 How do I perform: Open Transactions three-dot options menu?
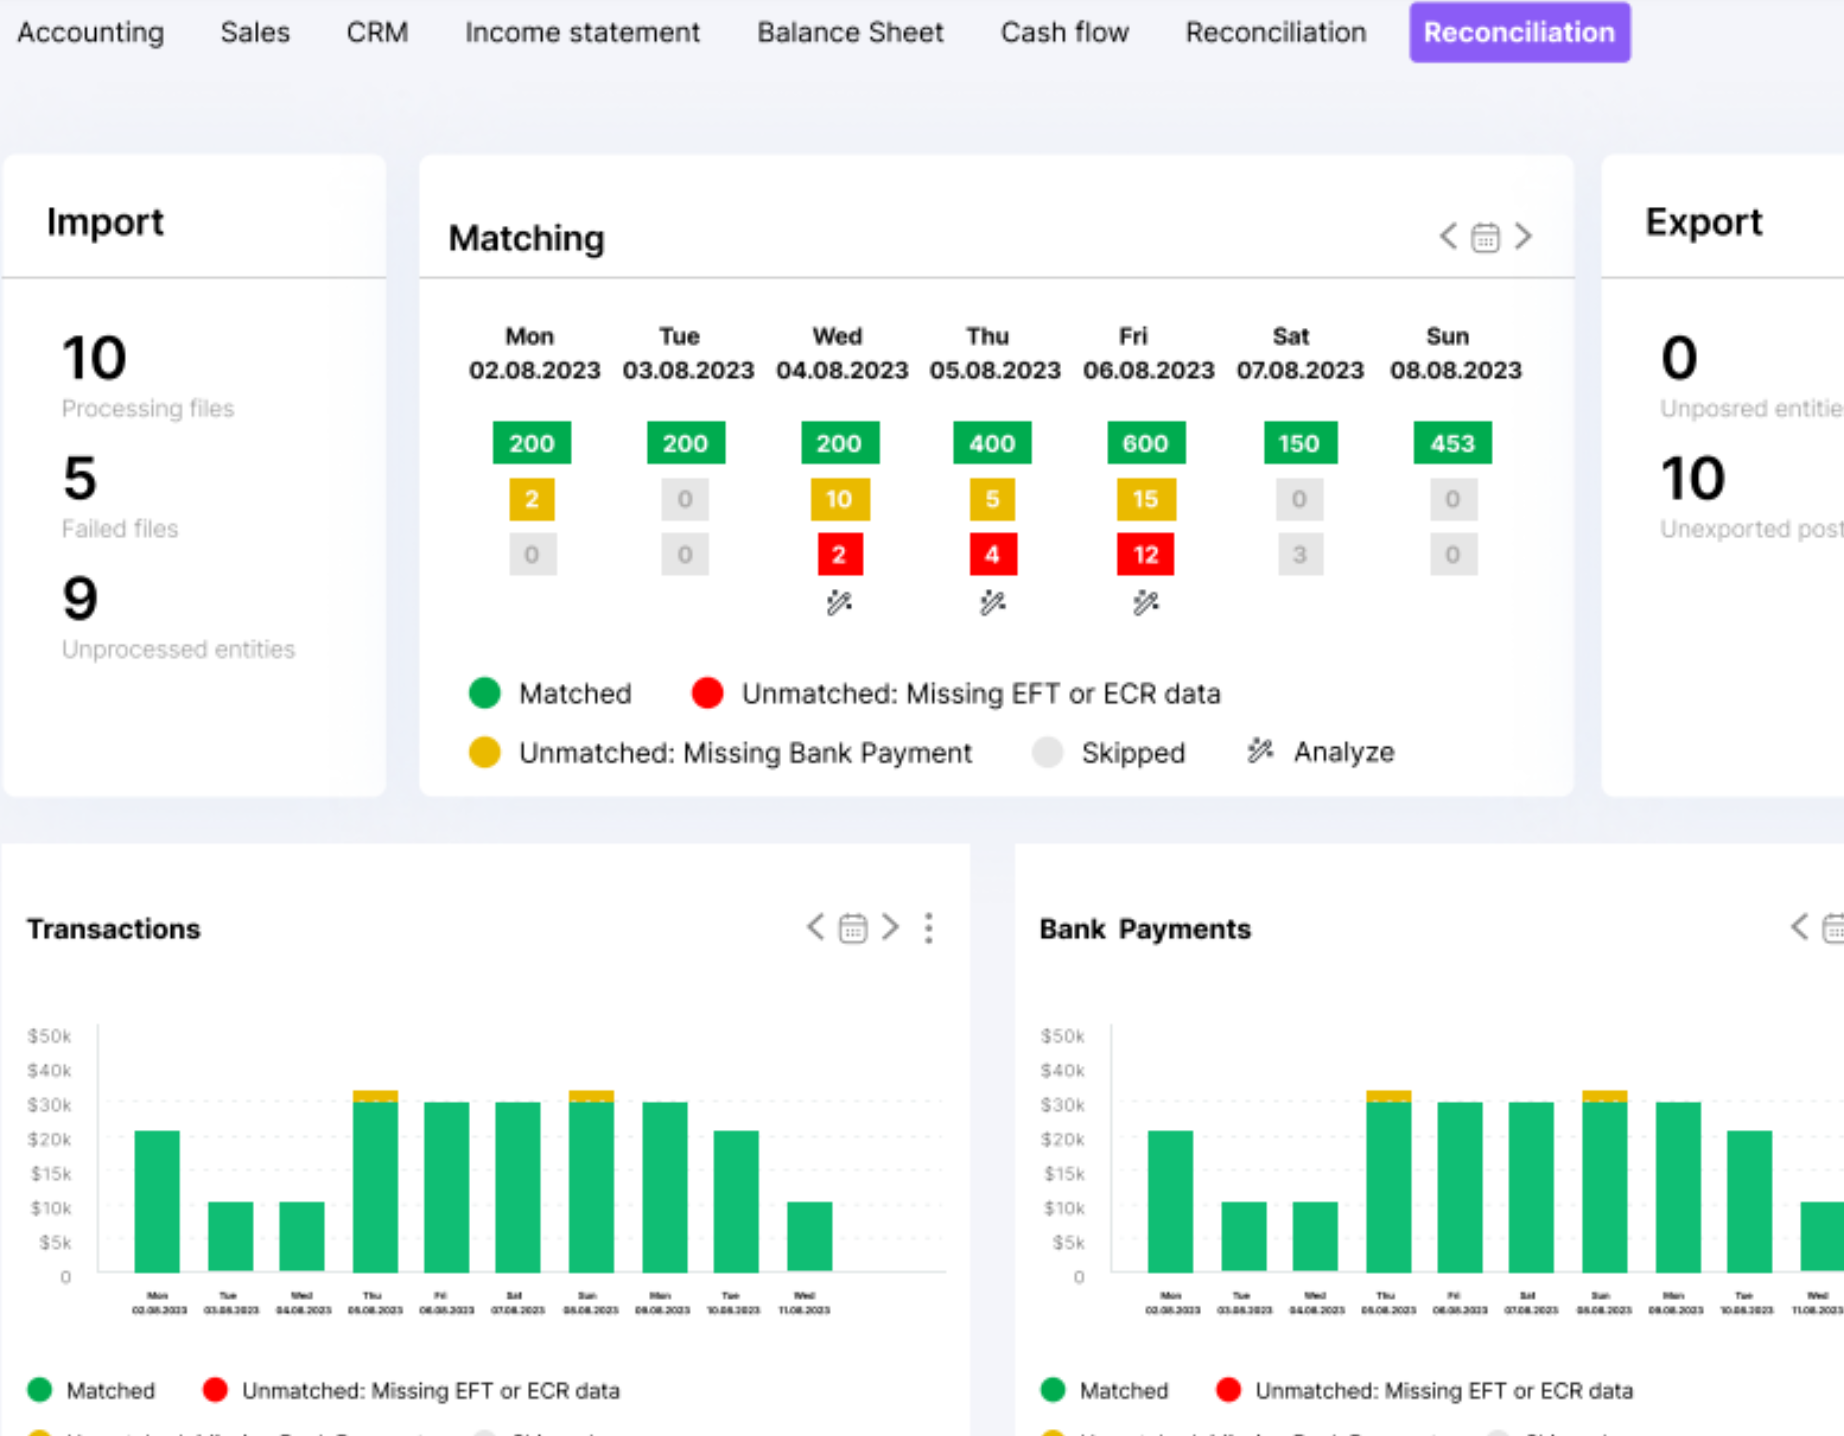[929, 928]
